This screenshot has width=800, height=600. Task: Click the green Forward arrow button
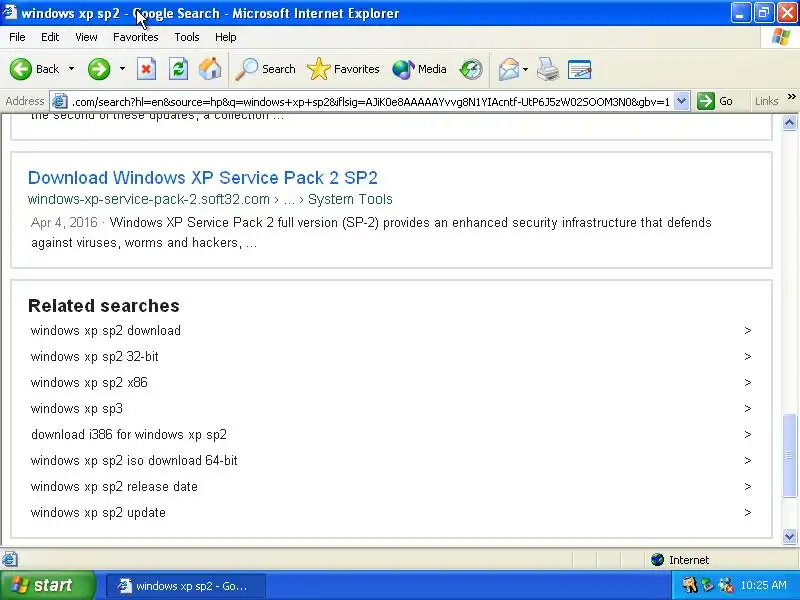tap(98, 69)
